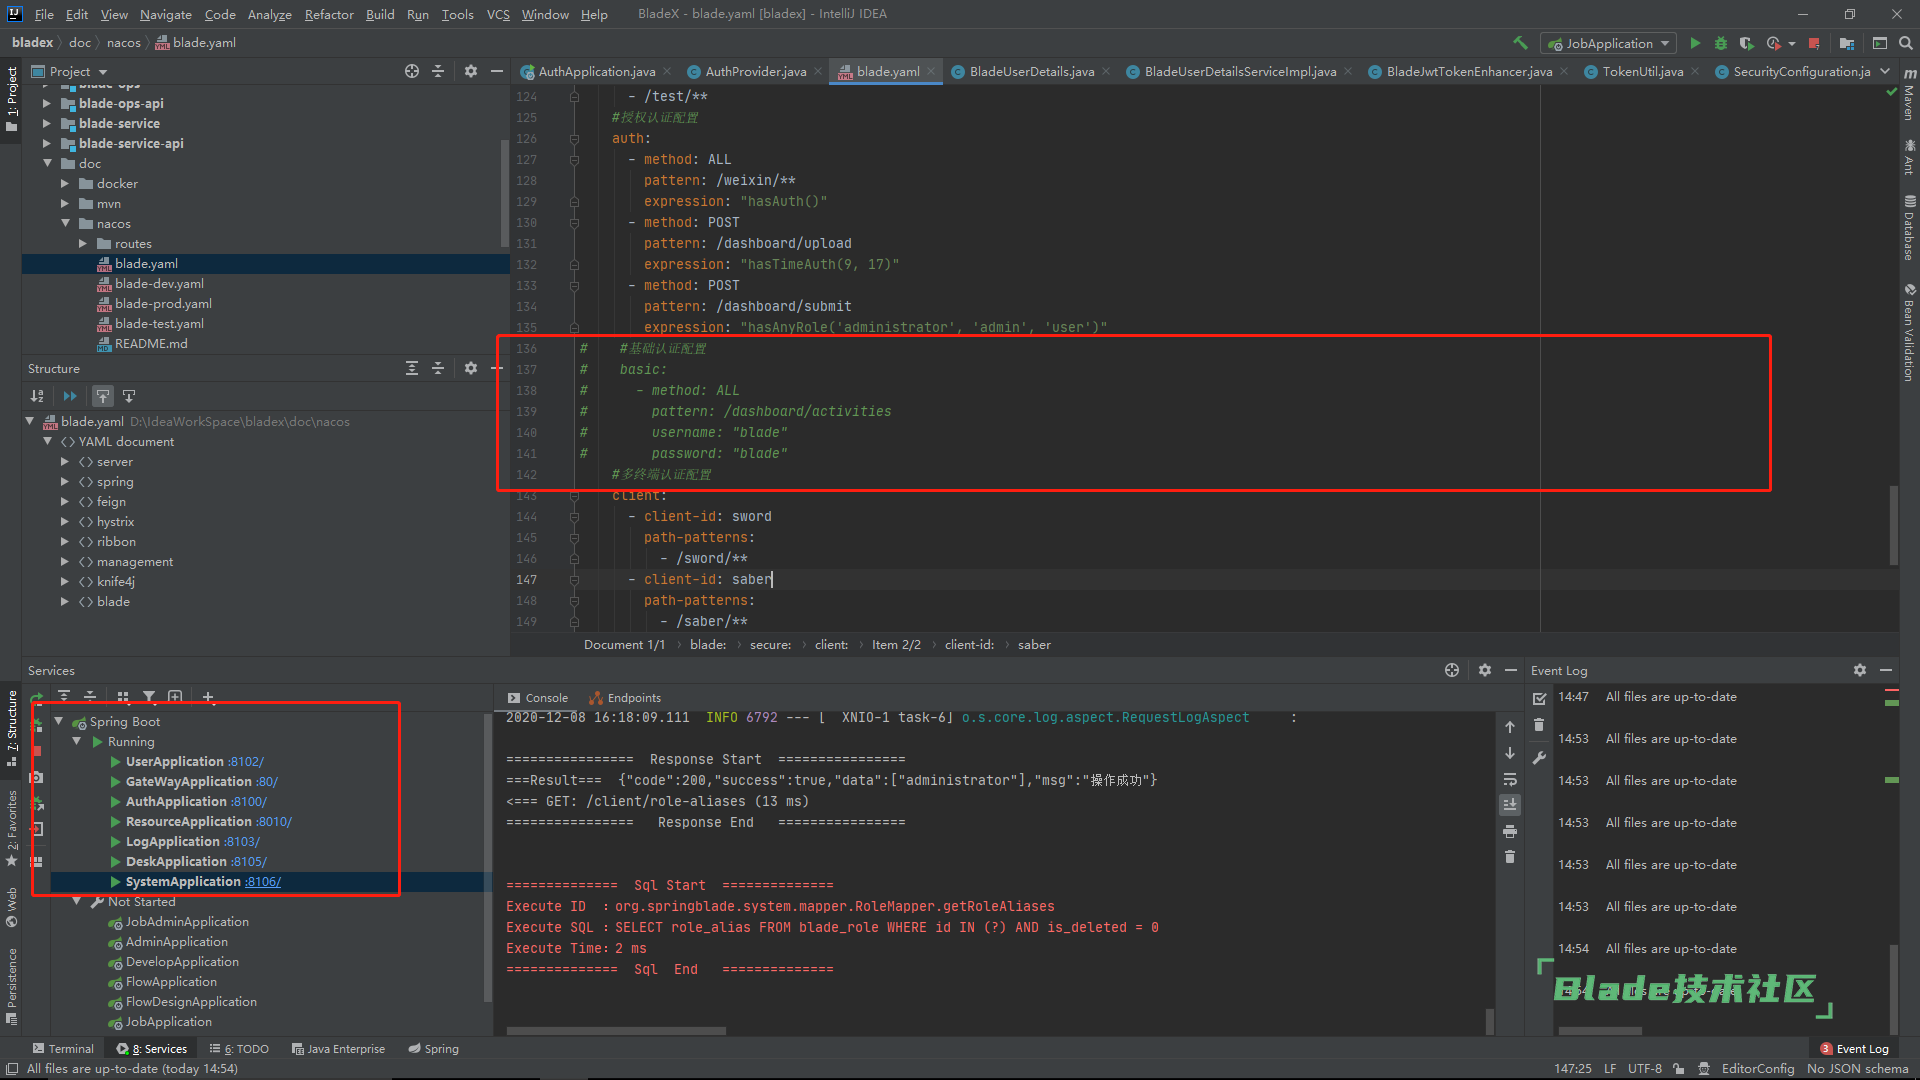1920x1080 pixels.
Task: Take thread dump with camera icon
Action: 37,777
